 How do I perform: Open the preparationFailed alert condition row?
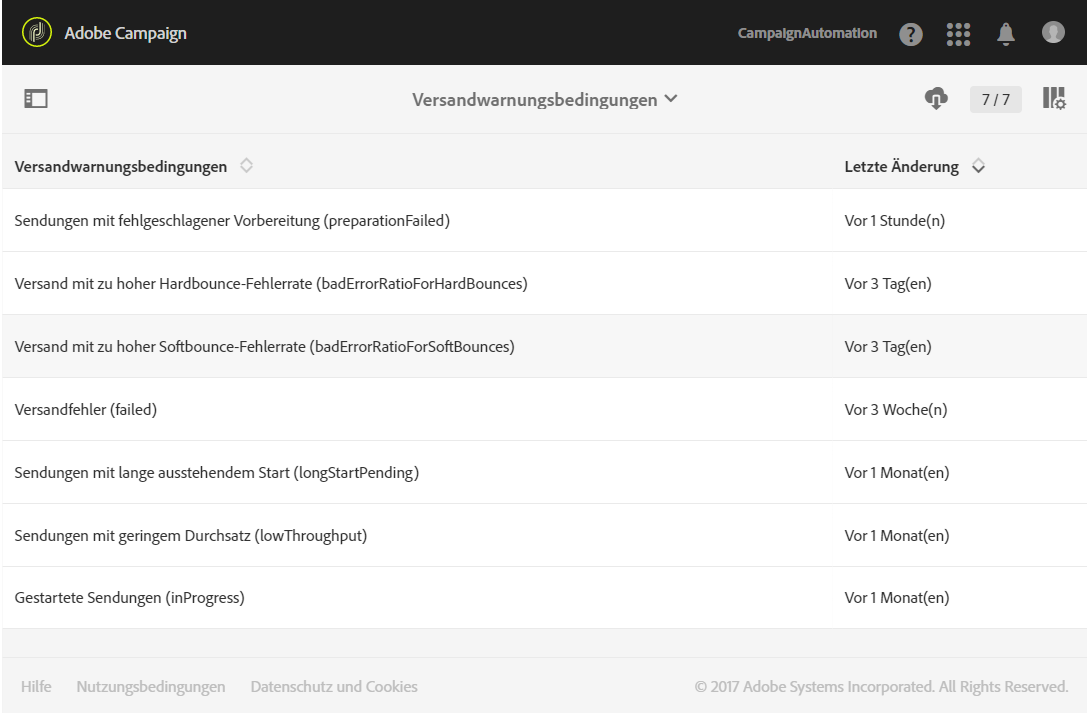point(232,221)
